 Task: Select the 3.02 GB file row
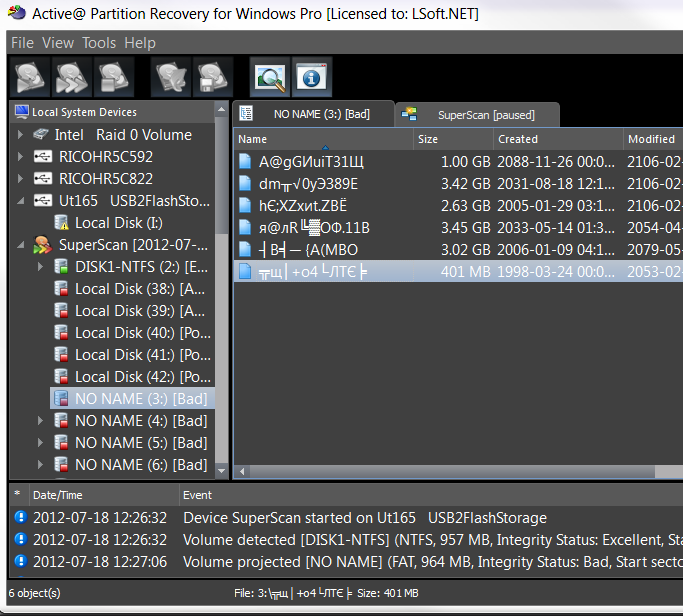point(458,249)
